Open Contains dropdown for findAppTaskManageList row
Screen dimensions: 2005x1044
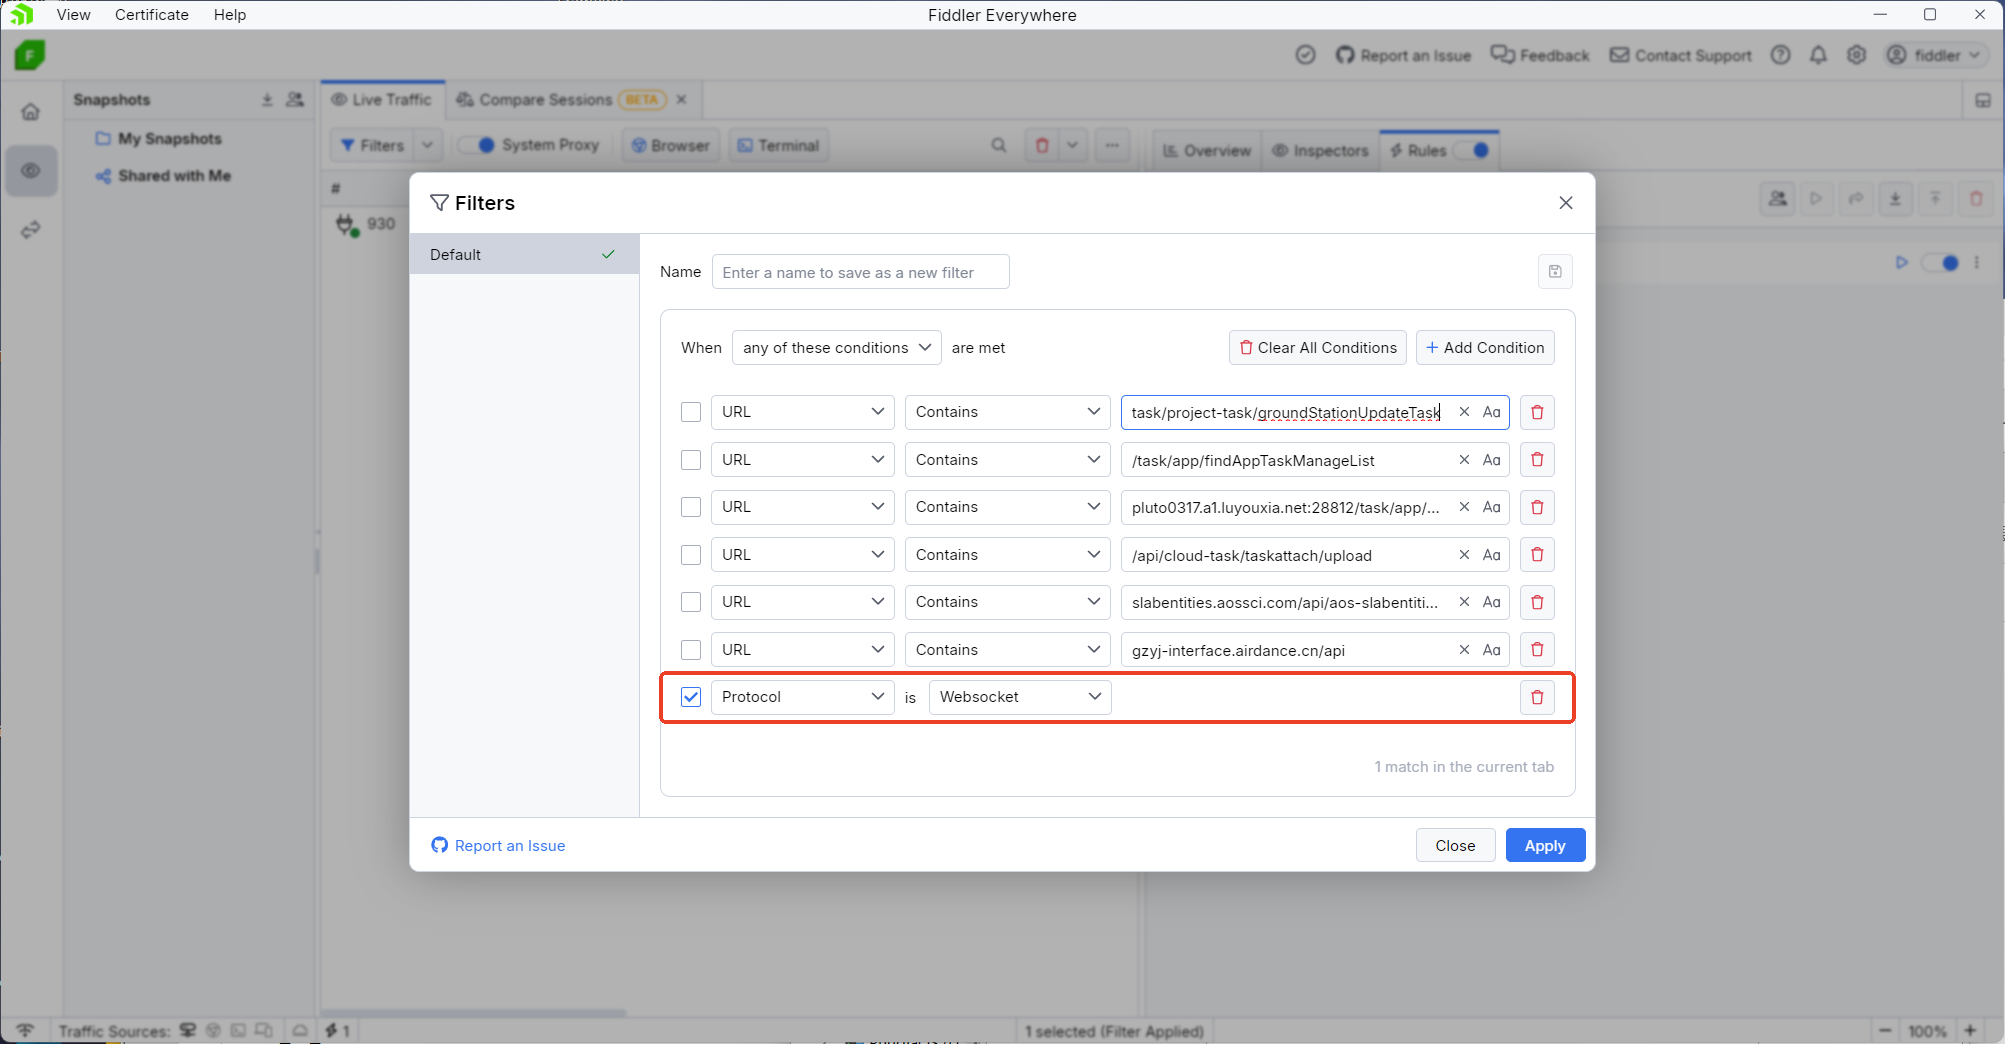tap(1008, 460)
